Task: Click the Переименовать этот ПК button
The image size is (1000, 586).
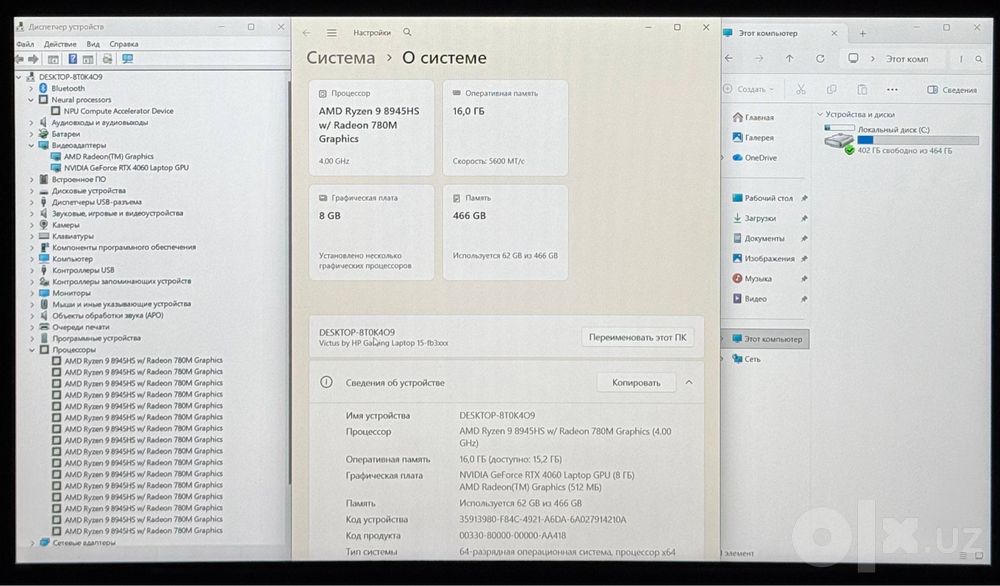Action: click(638, 337)
